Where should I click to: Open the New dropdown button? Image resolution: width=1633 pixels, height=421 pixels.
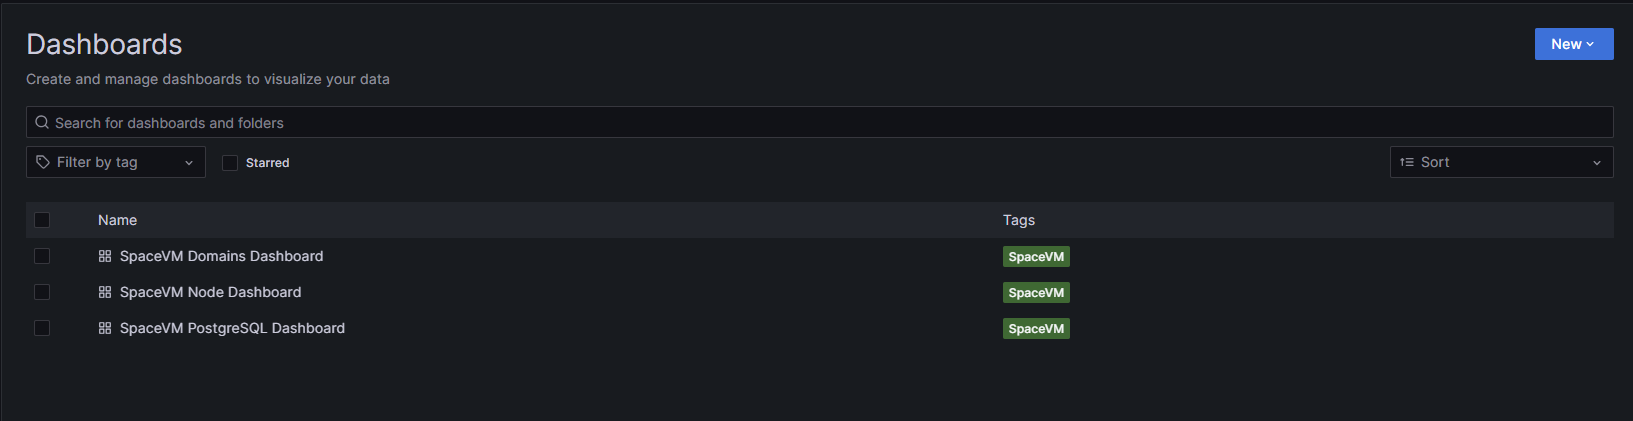[x=1574, y=44]
